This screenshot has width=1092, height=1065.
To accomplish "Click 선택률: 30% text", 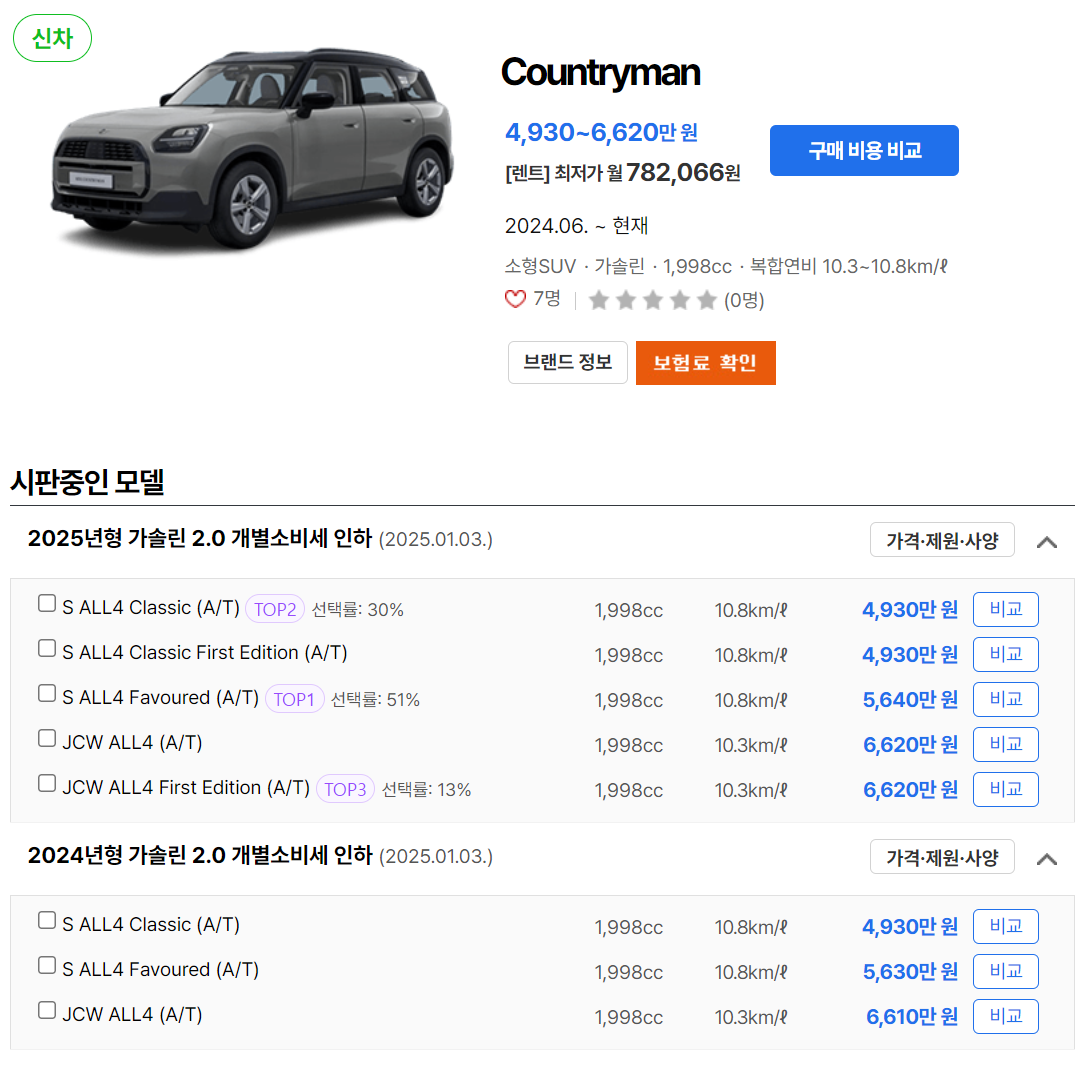I will pyautogui.click(x=357, y=610).
